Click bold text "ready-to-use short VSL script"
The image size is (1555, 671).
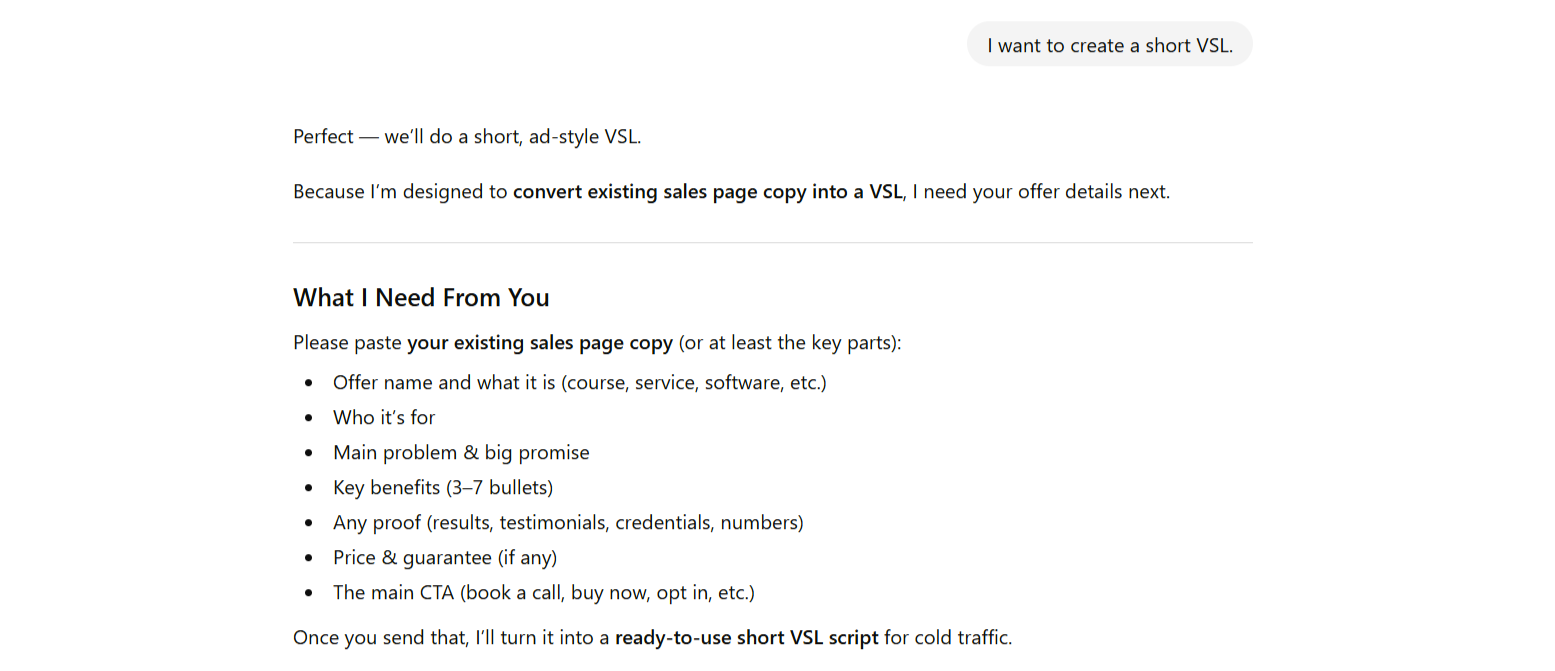746,637
